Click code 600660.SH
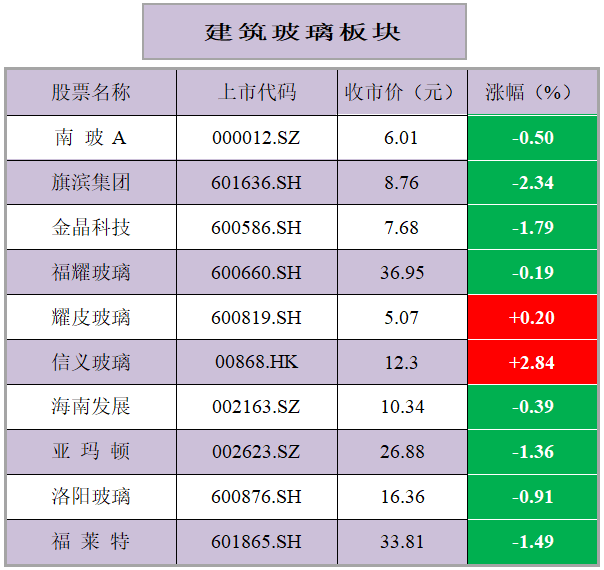Screen dimensions: 604x570 click(256, 273)
